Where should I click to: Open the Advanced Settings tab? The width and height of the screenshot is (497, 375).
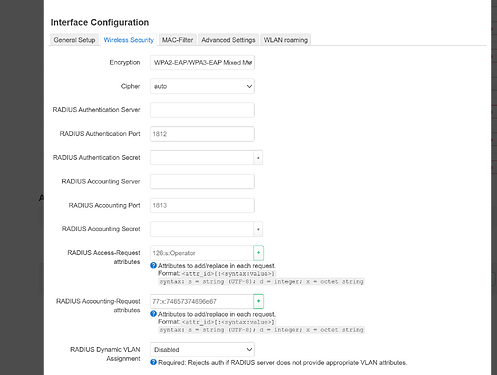pos(228,40)
